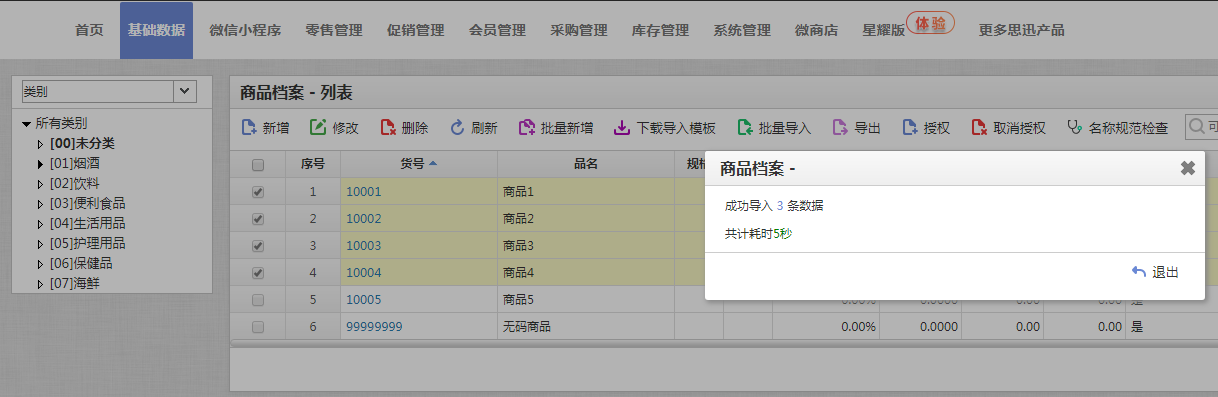Expand the [04]生活用品 category arrow
This screenshot has height=397, width=1218.
[x=41, y=224]
